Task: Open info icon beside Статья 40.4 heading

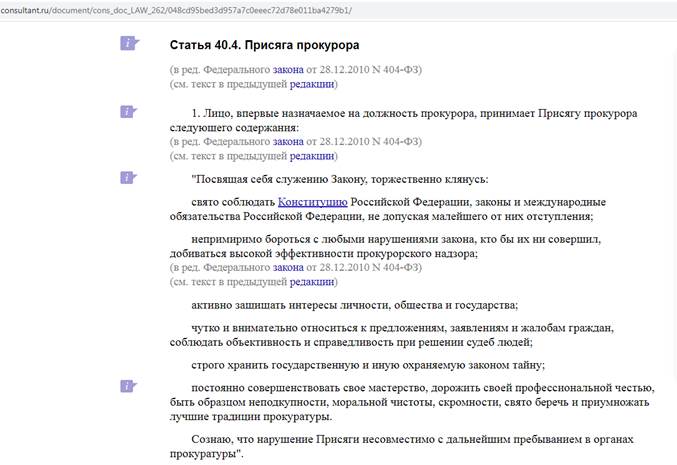Action: pos(129,43)
